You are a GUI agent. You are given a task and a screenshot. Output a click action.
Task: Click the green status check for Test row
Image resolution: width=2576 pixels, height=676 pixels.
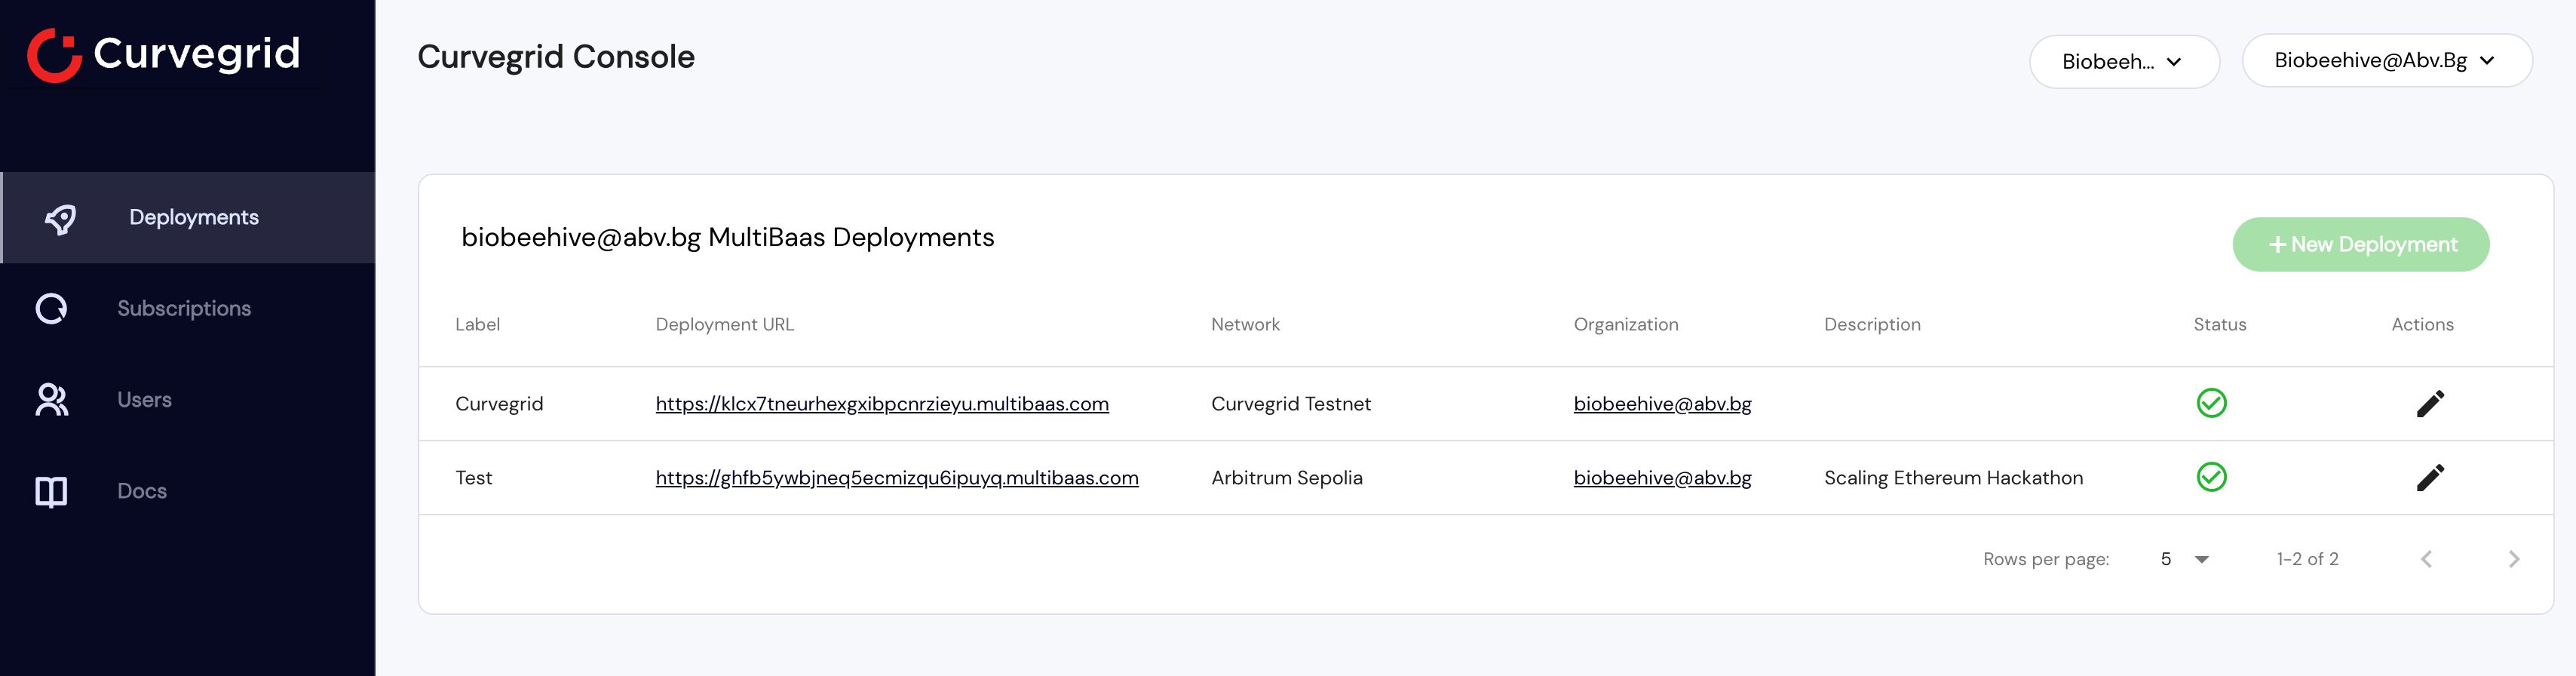(2211, 477)
